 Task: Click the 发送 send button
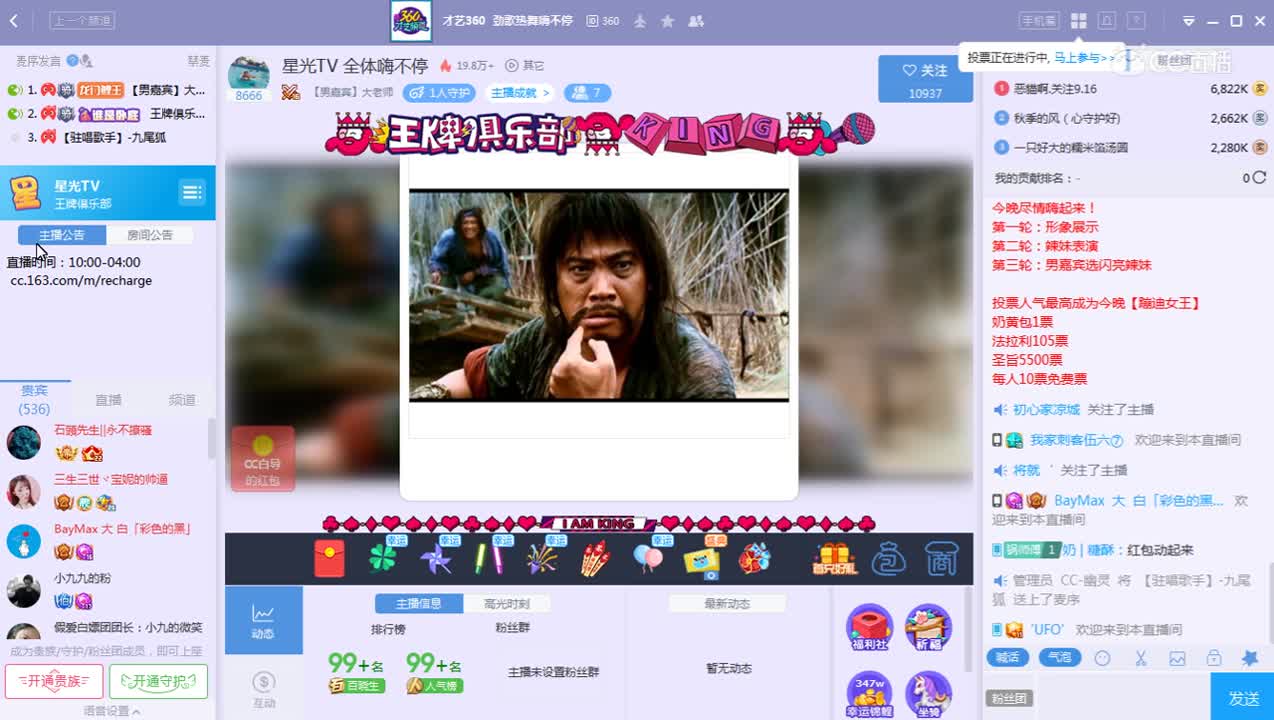coord(1242,697)
